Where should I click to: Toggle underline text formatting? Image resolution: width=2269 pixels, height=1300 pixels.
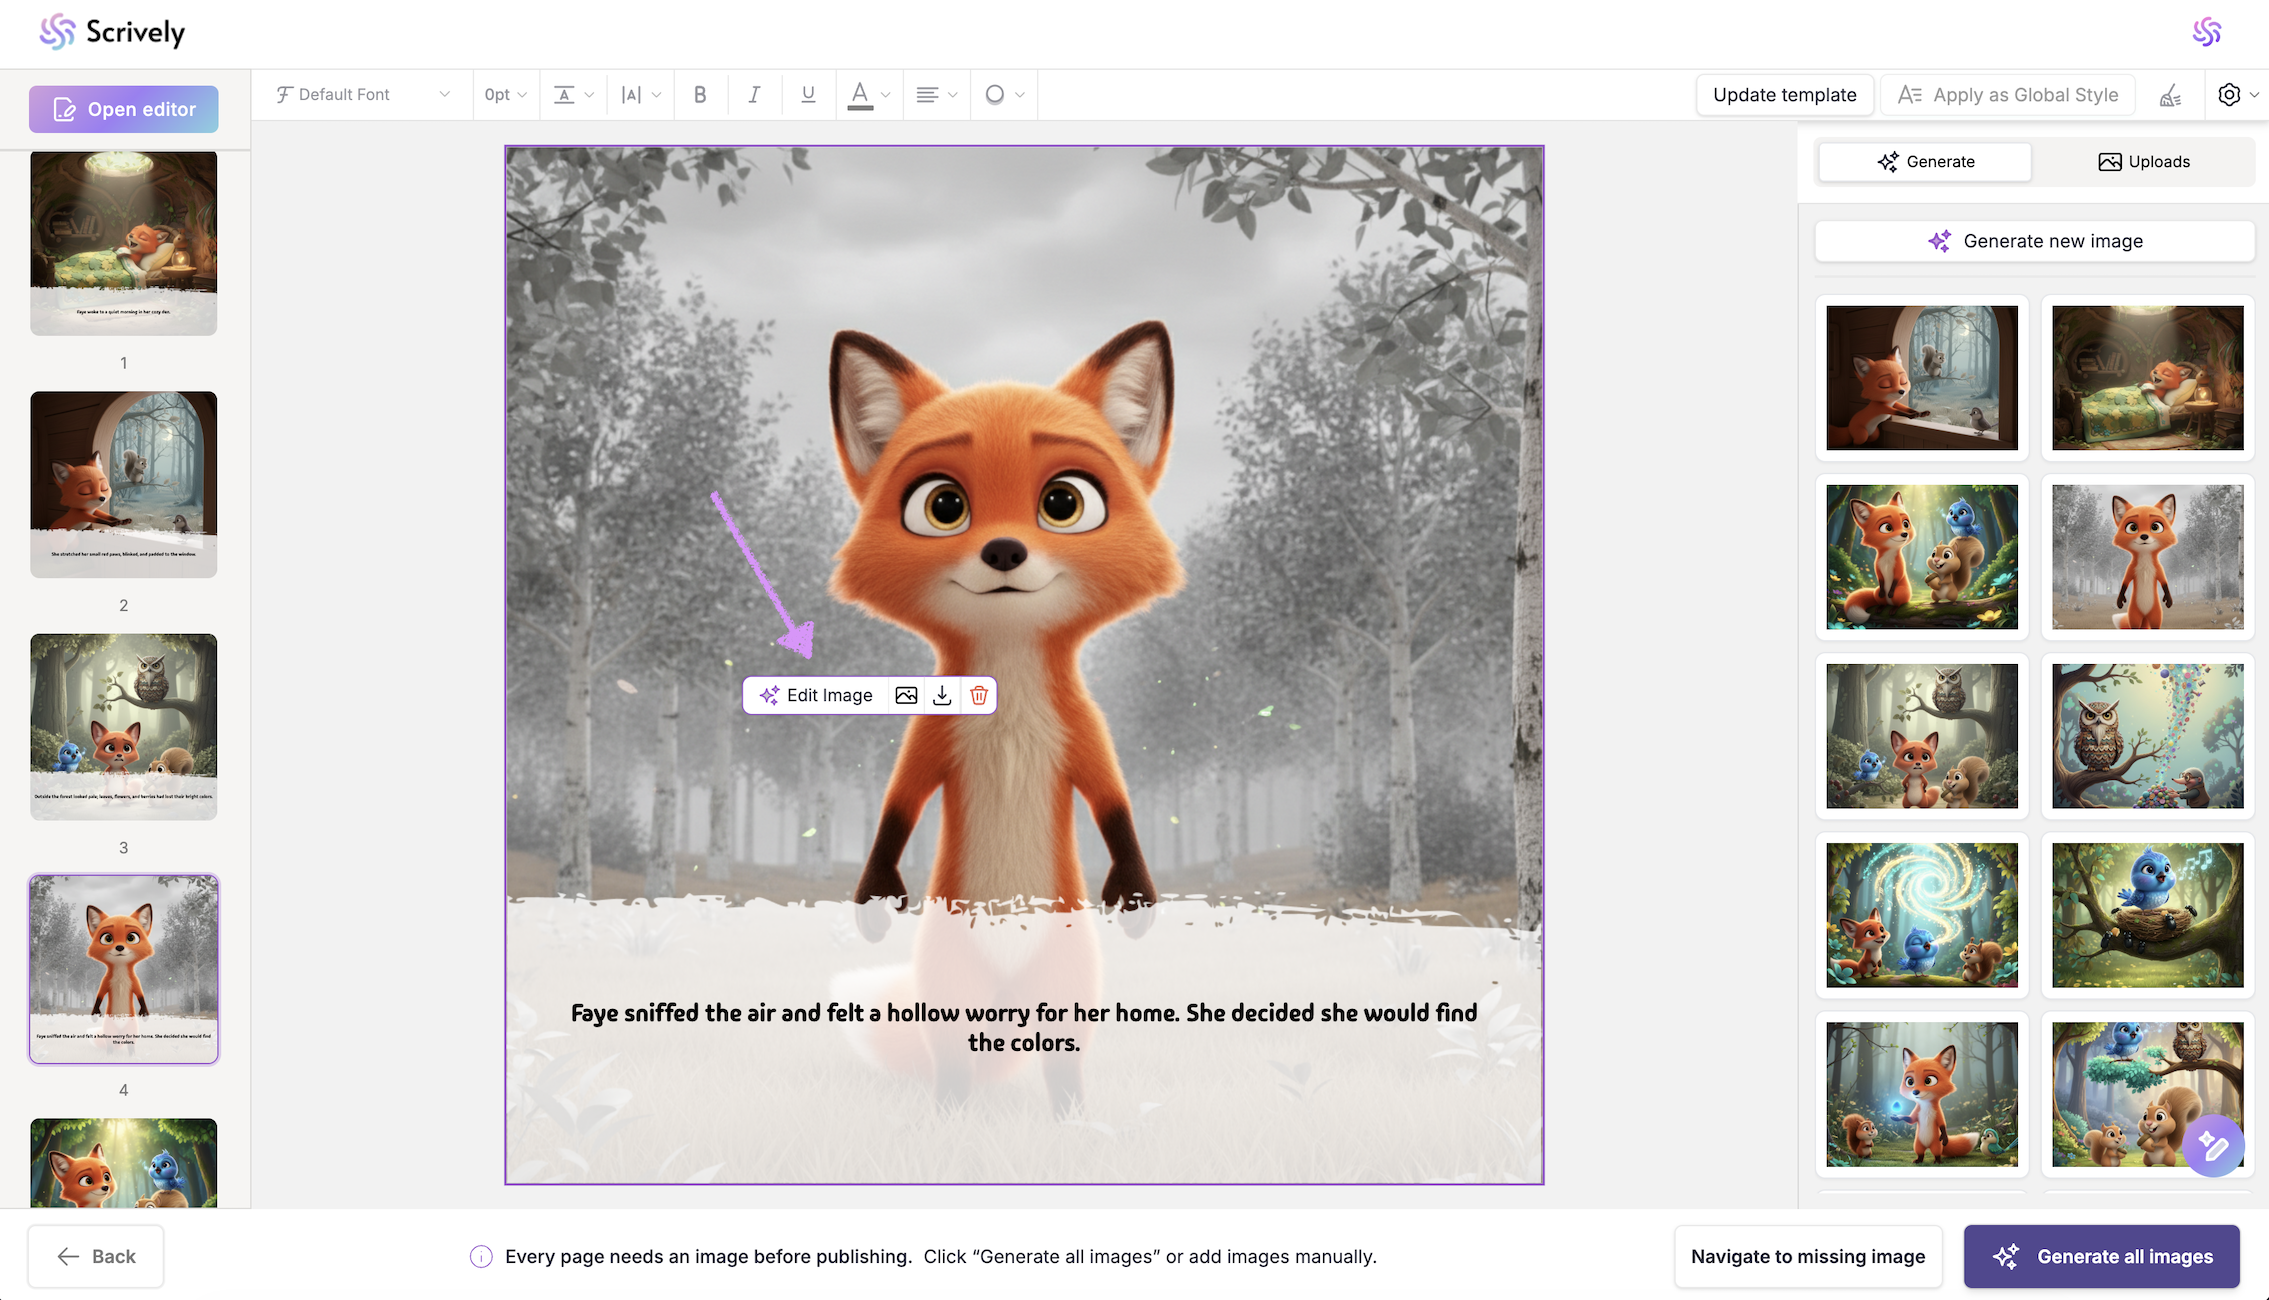pos(808,95)
